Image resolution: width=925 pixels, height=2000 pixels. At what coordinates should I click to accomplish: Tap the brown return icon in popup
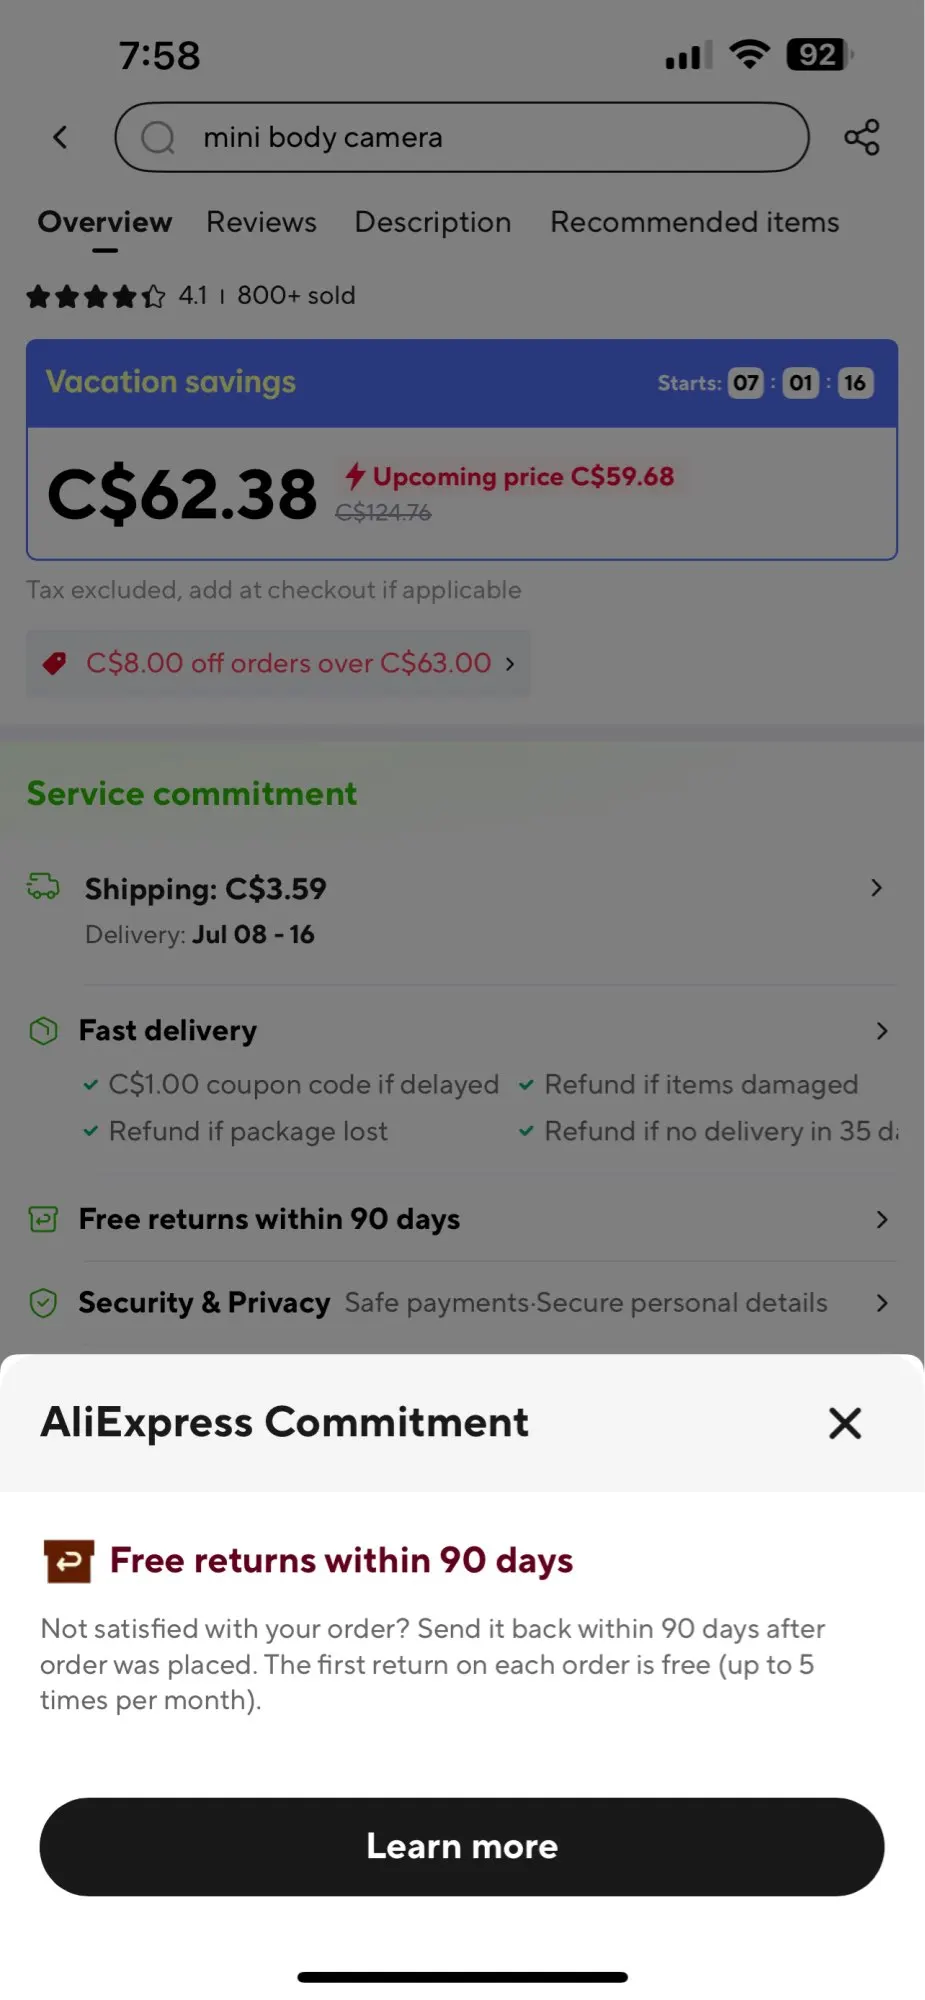pyautogui.click(x=68, y=1561)
